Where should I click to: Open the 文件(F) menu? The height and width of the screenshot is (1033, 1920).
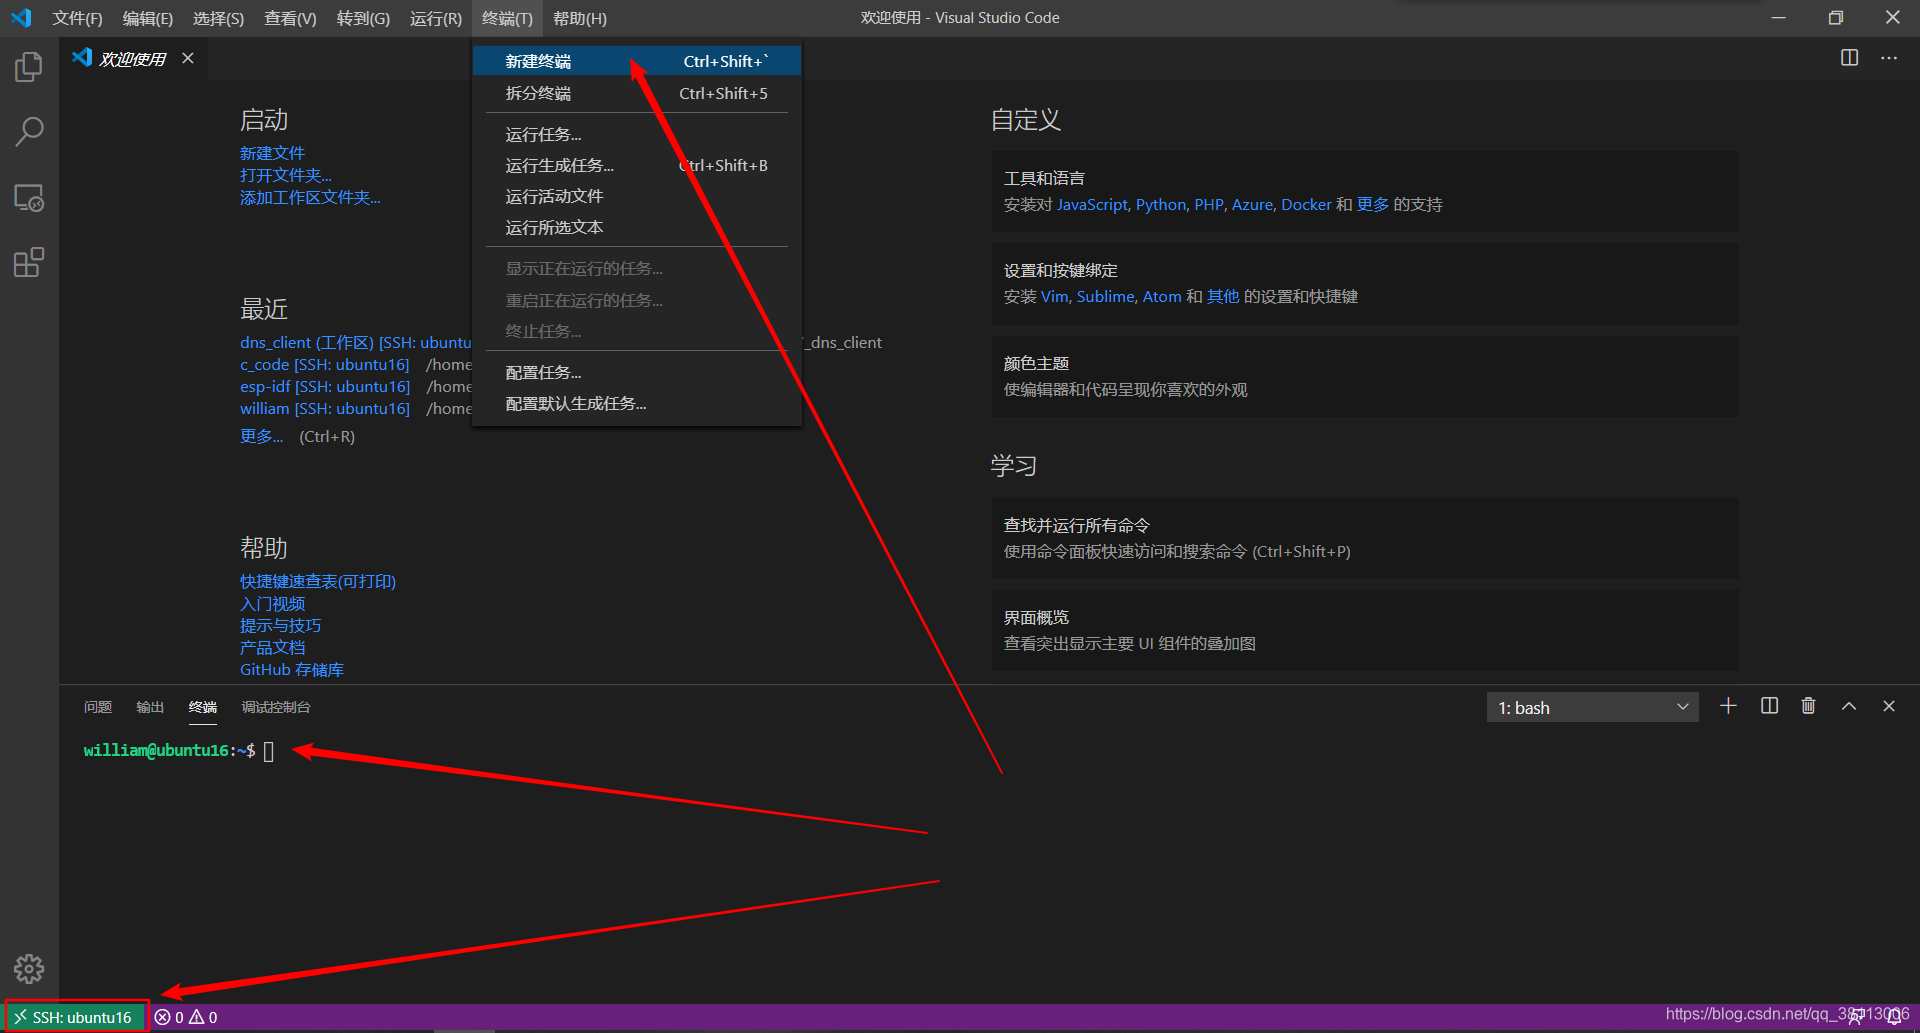pos(77,18)
